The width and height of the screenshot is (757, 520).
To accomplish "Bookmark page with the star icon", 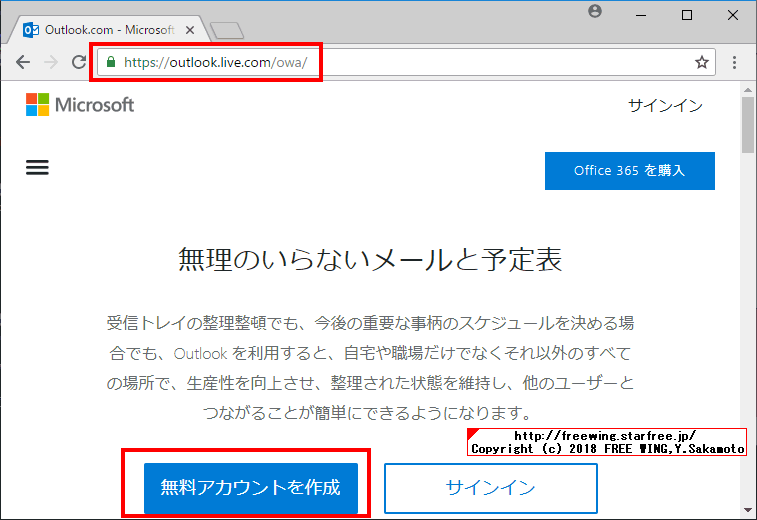I will (x=701, y=62).
